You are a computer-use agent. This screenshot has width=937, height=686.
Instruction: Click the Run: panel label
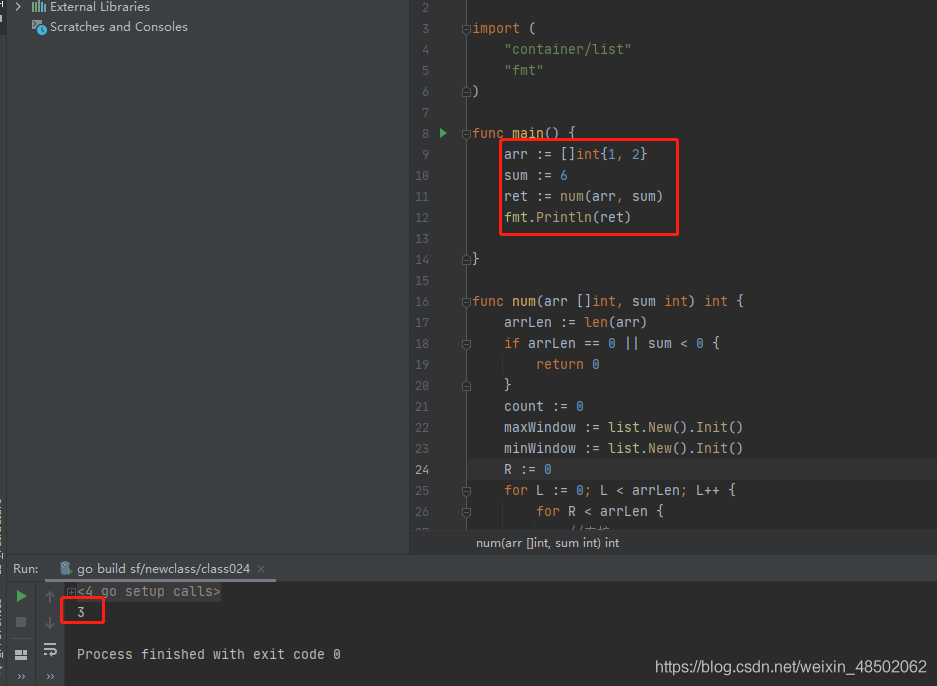tap(26, 569)
